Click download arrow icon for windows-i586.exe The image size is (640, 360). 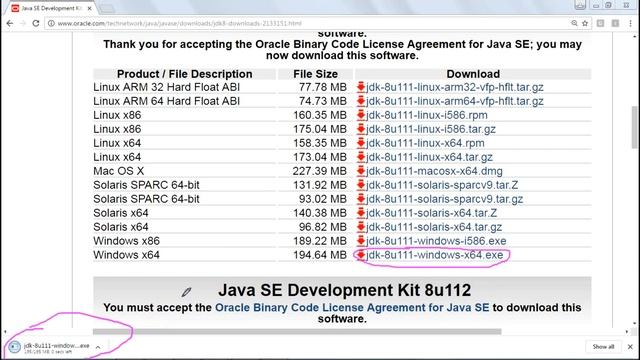tap(360, 240)
